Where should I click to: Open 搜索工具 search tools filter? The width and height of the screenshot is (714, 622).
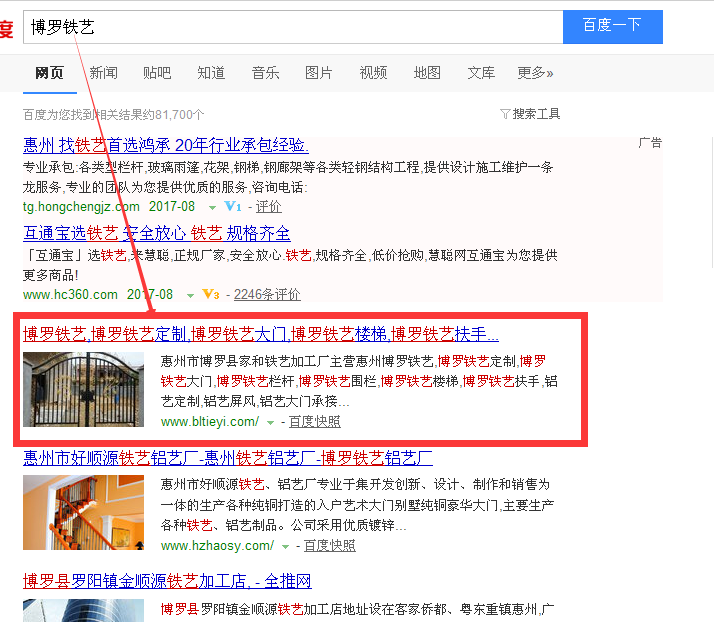pos(530,114)
